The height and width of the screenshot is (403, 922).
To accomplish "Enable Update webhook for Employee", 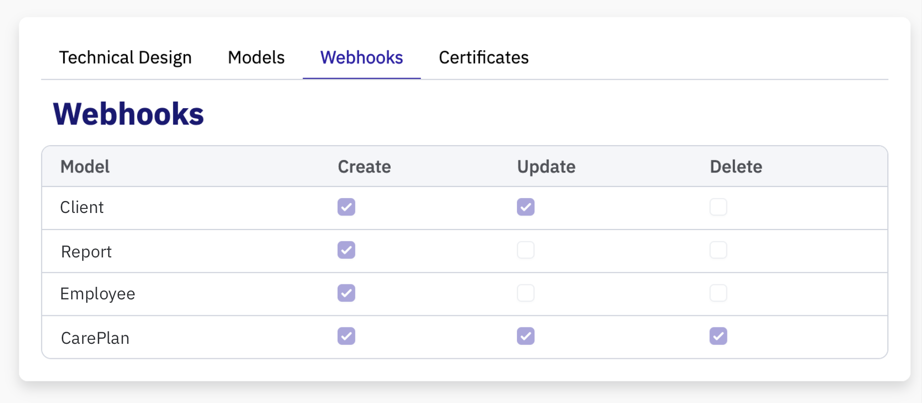I will pyautogui.click(x=525, y=293).
